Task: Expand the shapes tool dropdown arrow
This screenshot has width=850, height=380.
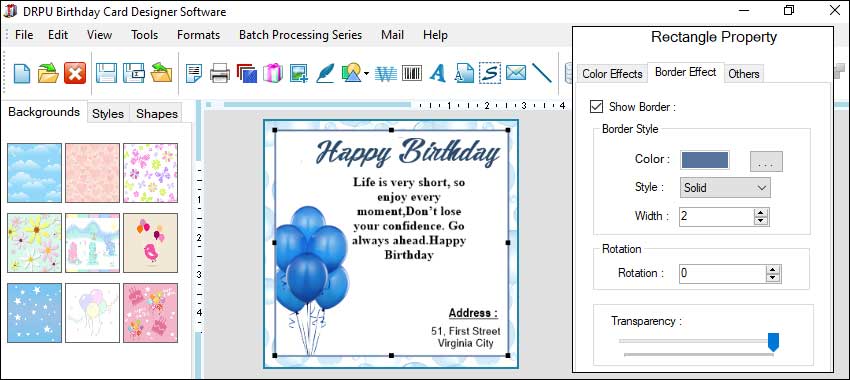Action: point(367,73)
